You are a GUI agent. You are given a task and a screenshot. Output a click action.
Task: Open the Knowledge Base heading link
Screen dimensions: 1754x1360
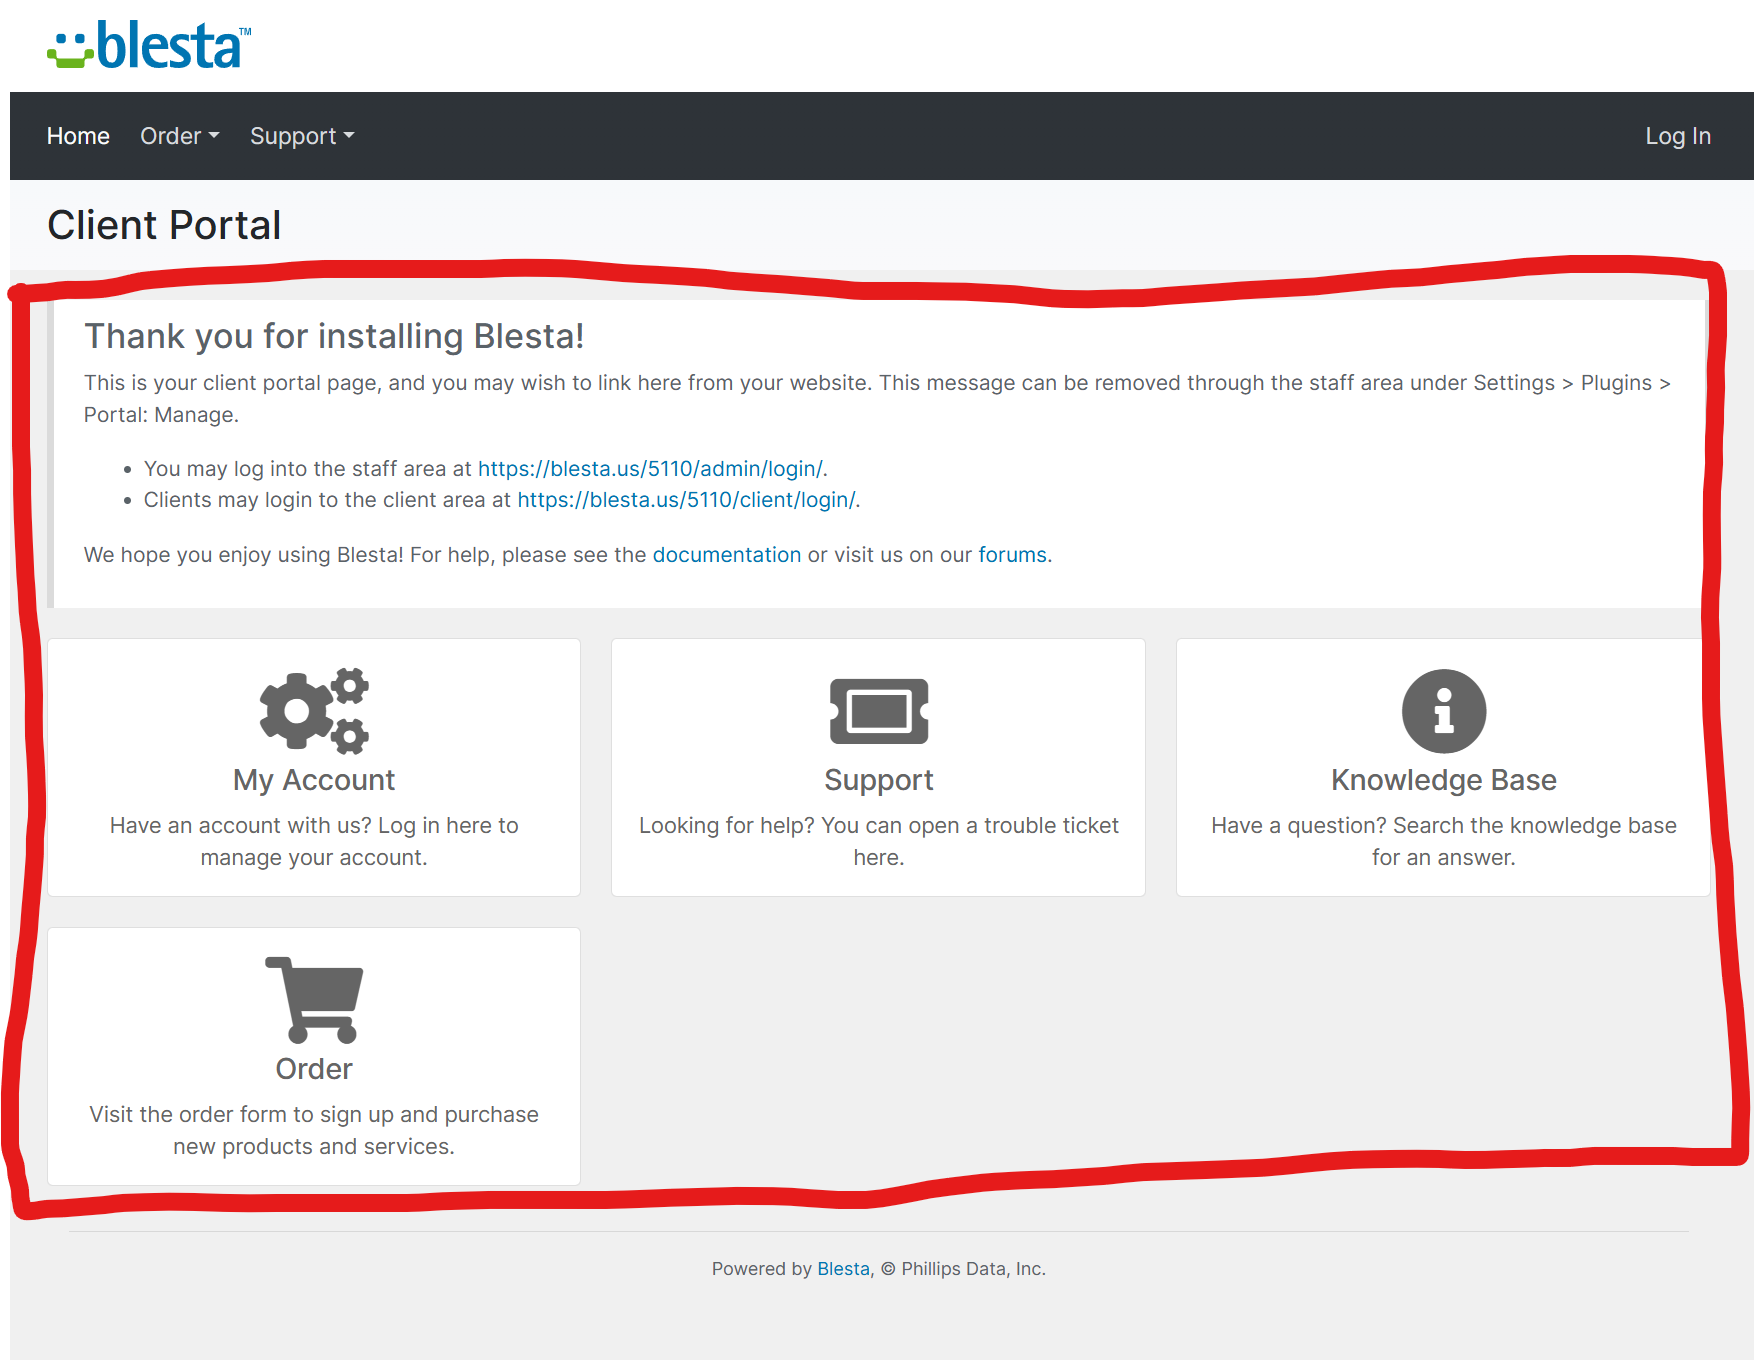tap(1444, 780)
